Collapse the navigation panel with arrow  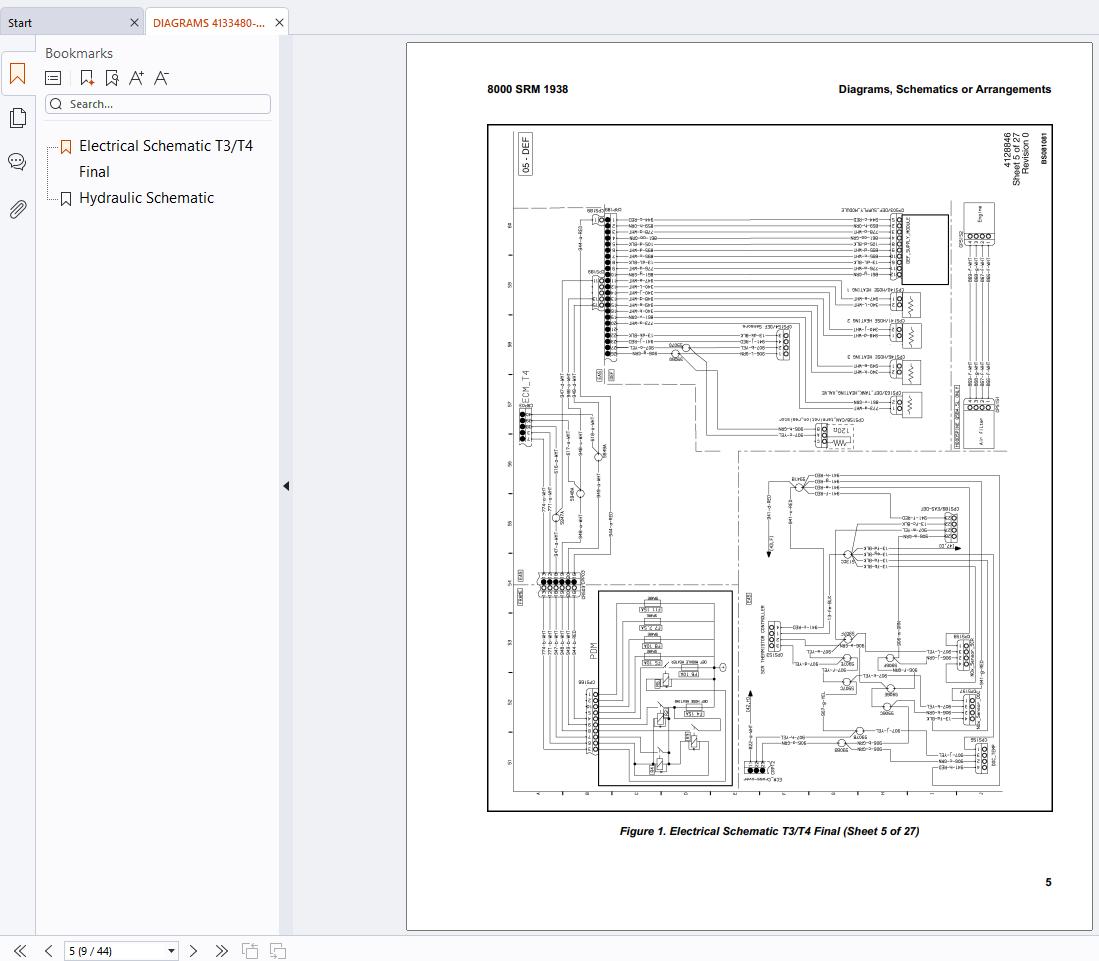tap(286, 486)
